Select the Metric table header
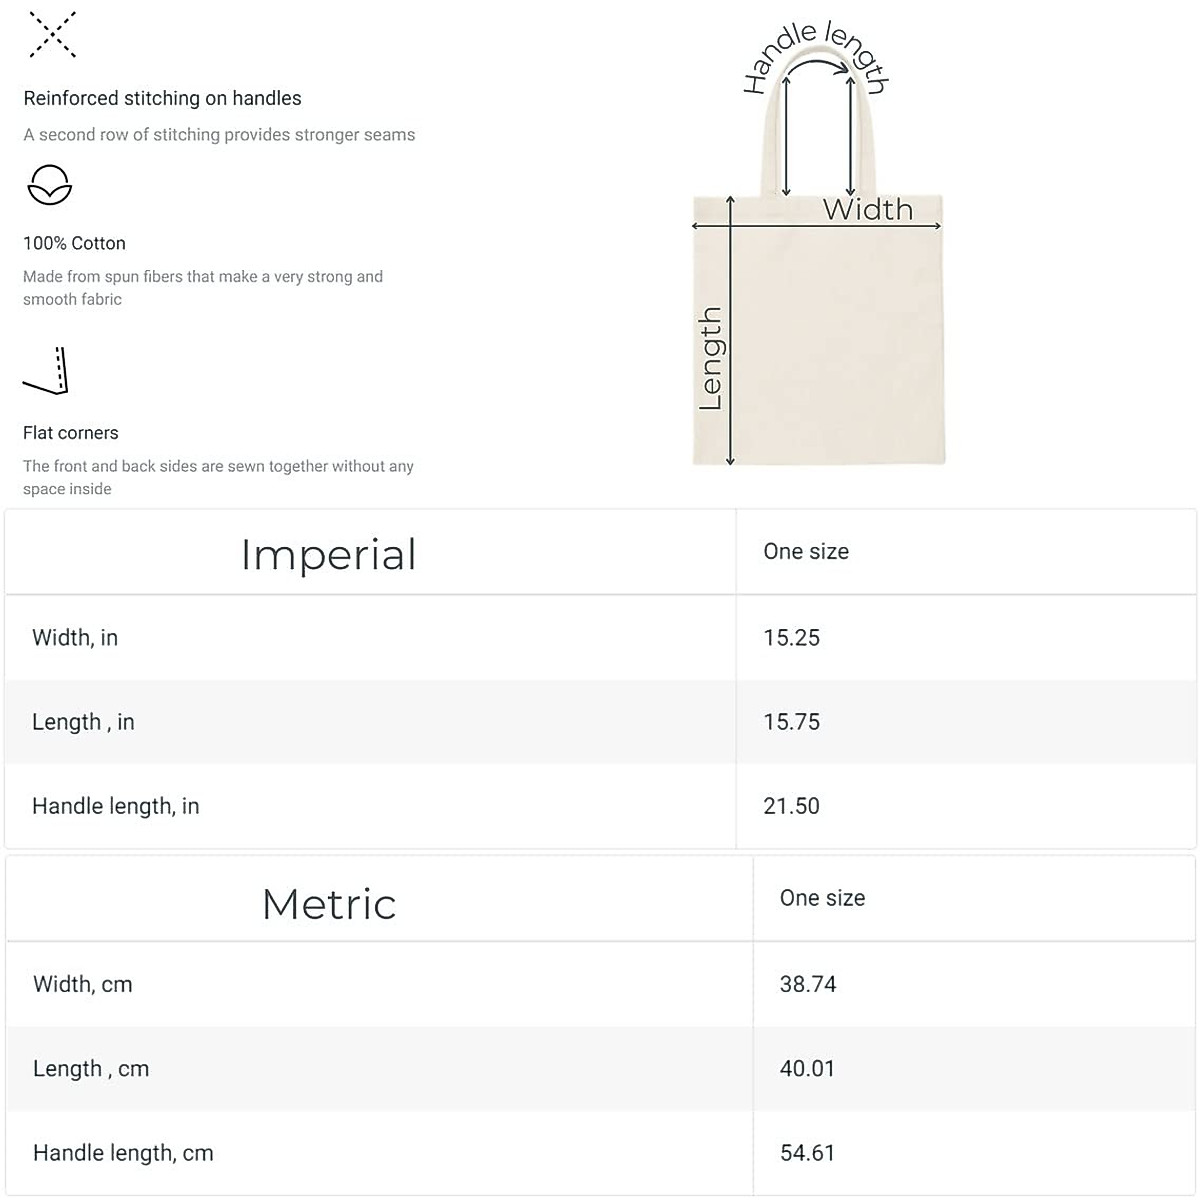 pos(329,904)
